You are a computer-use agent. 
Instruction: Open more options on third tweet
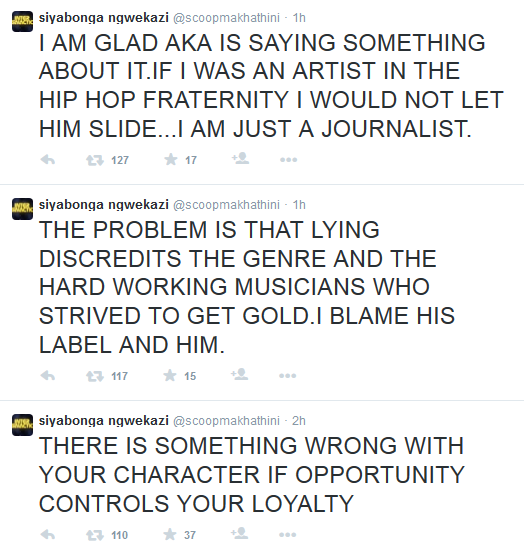click(288, 535)
